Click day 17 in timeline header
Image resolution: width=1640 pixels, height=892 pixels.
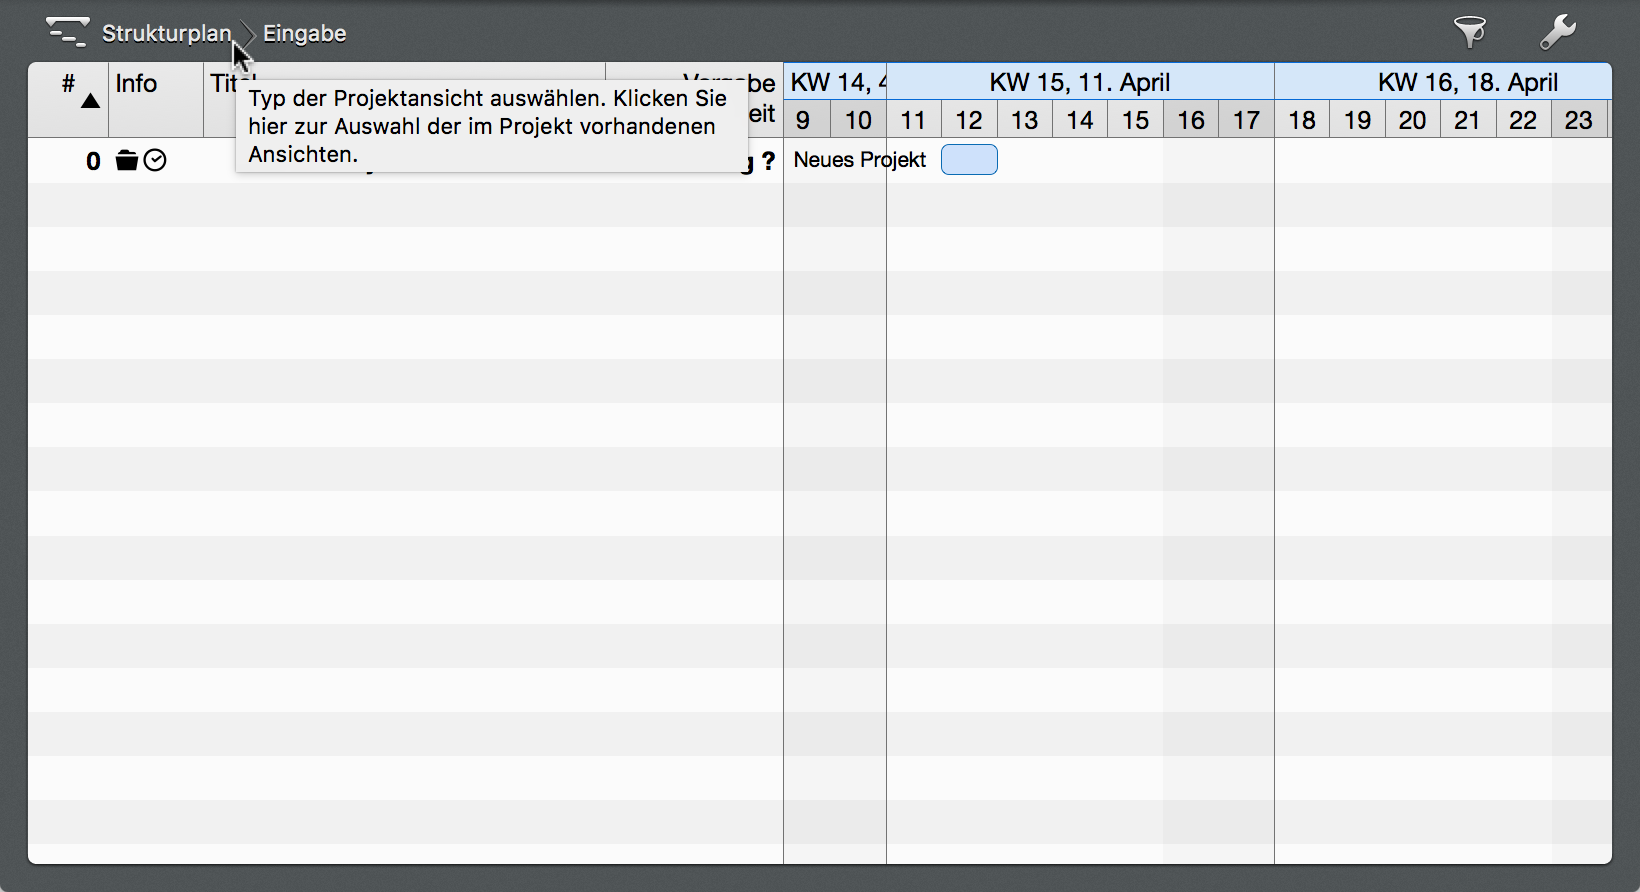click(1246, 120)
